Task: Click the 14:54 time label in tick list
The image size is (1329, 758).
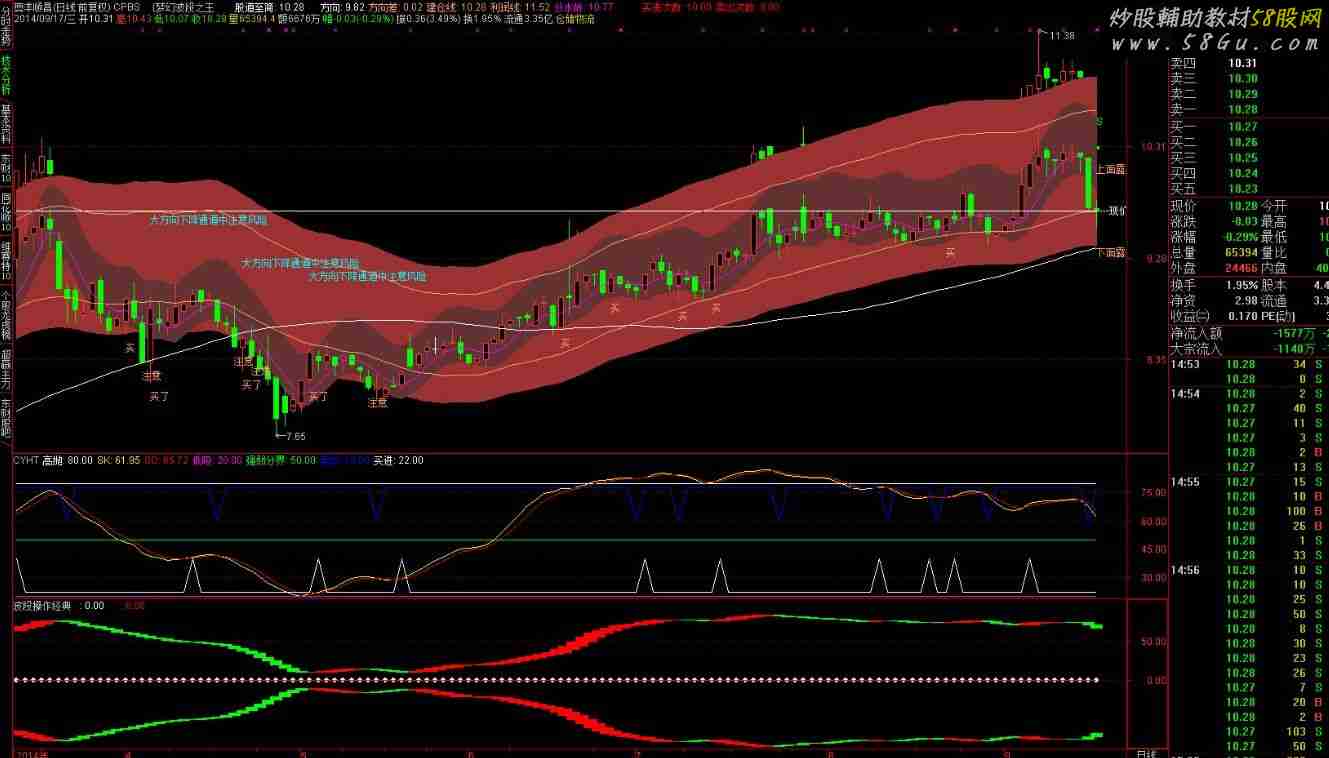Action: click(1185, 394)
